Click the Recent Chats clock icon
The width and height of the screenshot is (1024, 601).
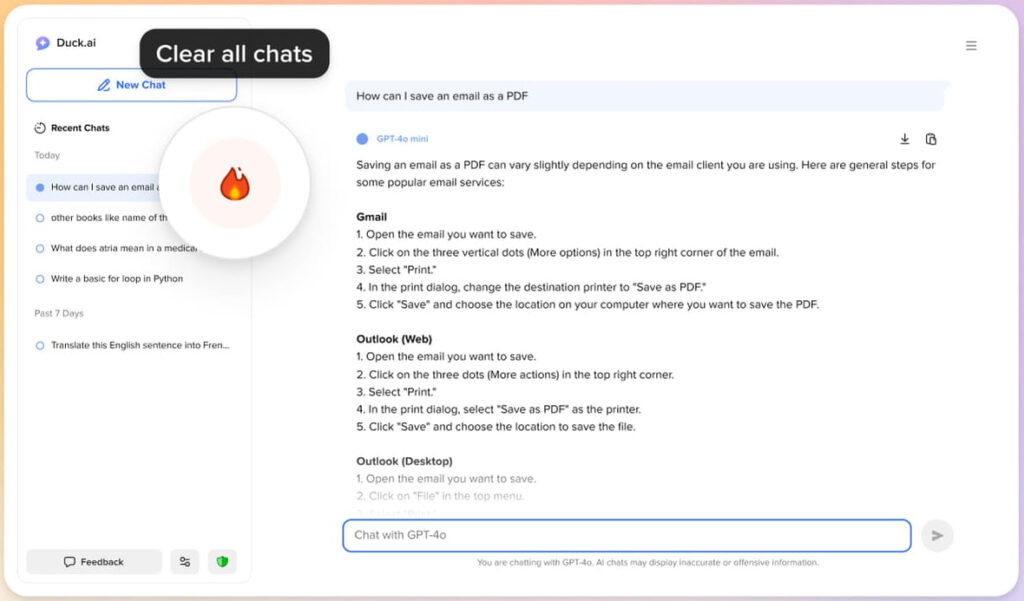click(40, 128)
